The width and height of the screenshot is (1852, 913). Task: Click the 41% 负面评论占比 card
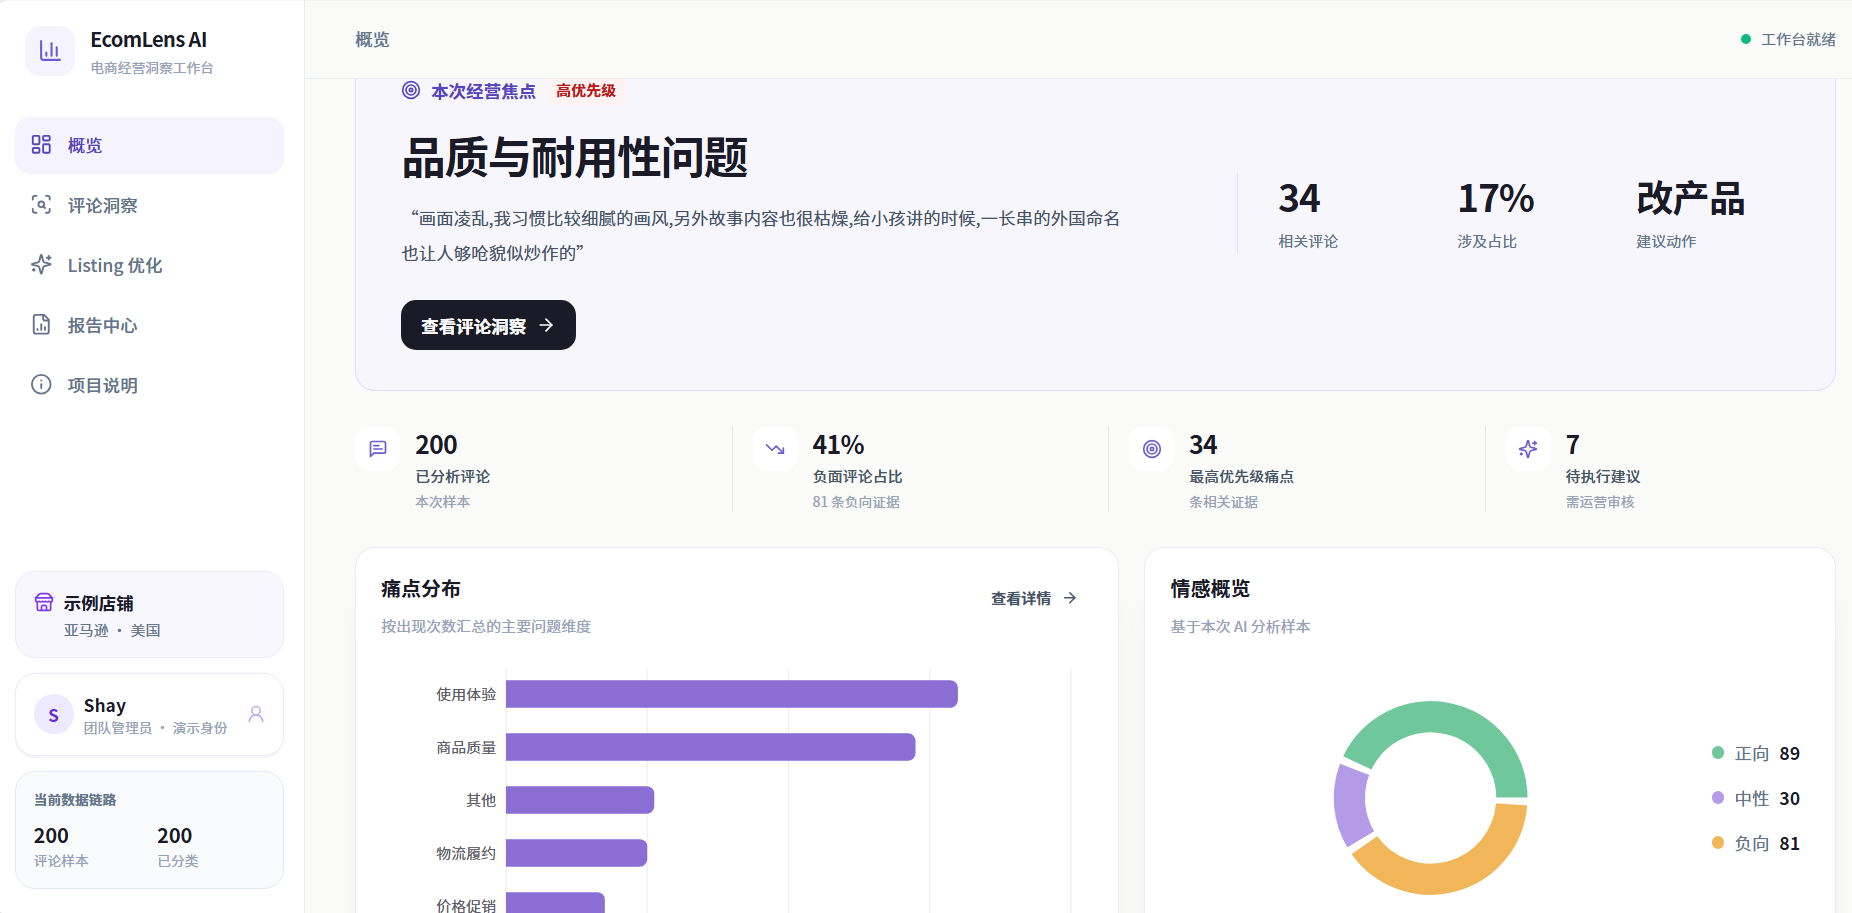pos(920,469)
